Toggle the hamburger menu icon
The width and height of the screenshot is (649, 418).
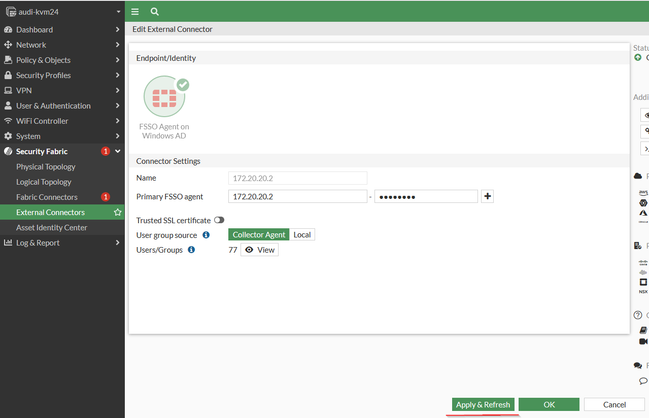135,12
